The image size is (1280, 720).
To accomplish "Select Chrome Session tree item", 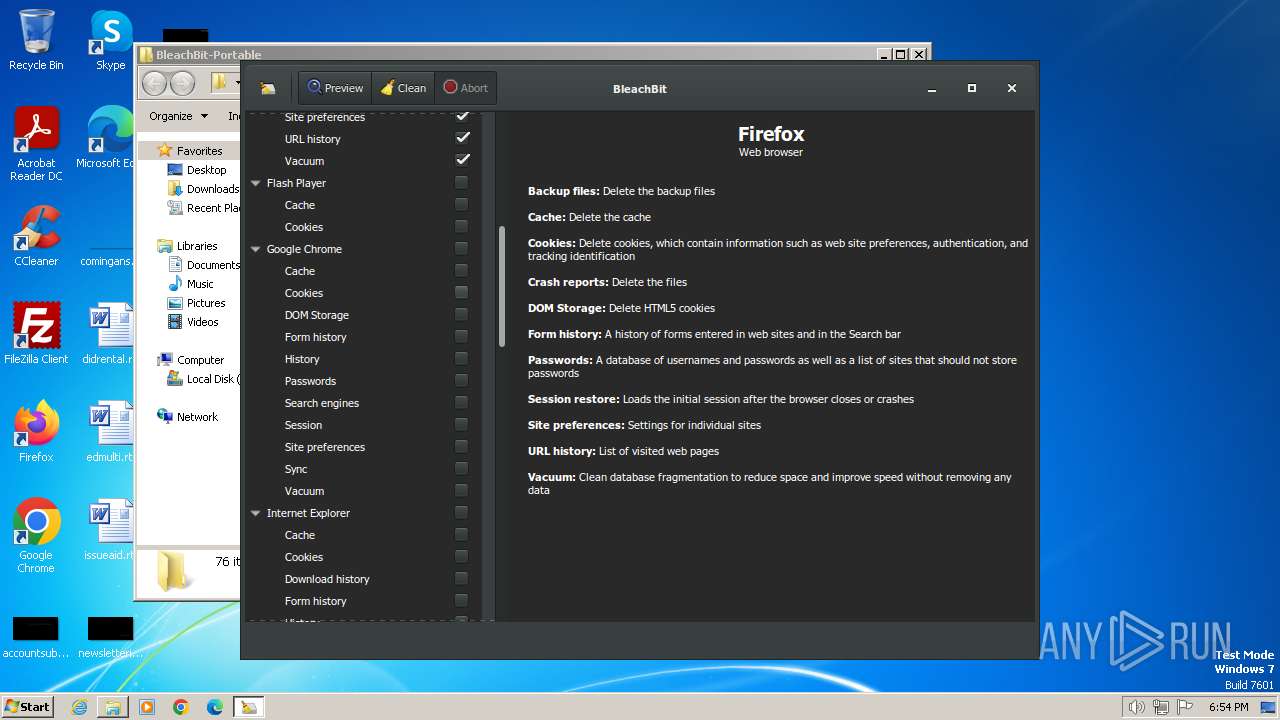I will [x=303, y=425].
